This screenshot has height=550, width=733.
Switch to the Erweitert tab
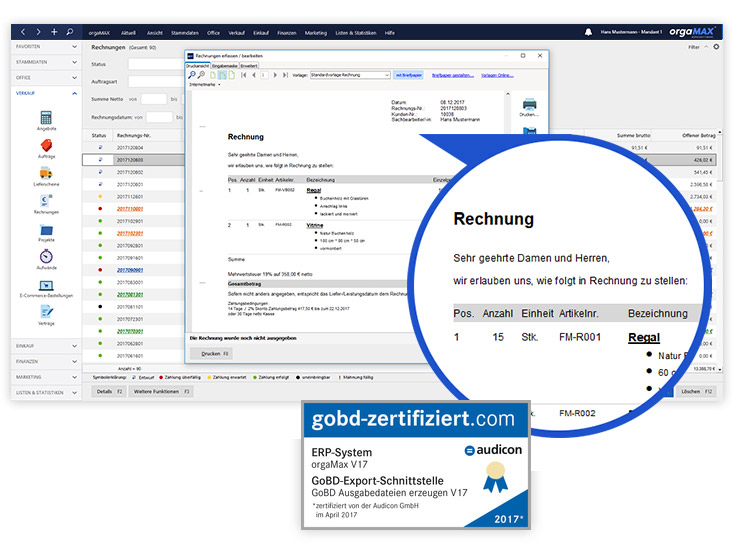click(249, 66)
